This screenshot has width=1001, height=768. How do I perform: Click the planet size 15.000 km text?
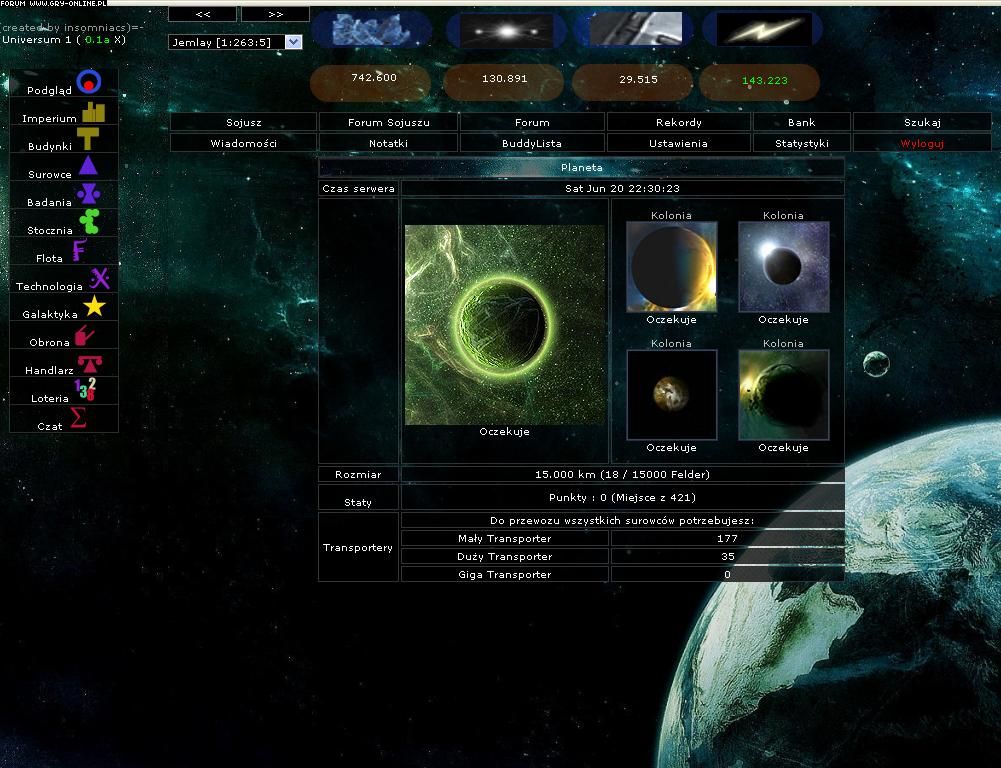pyautogui.click(x=622, y=474)
